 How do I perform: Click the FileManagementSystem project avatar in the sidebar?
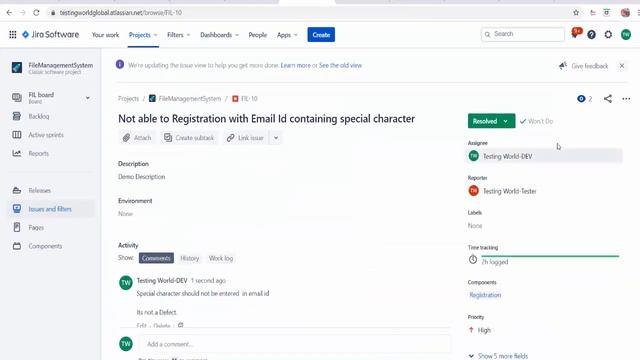(17, 67)
